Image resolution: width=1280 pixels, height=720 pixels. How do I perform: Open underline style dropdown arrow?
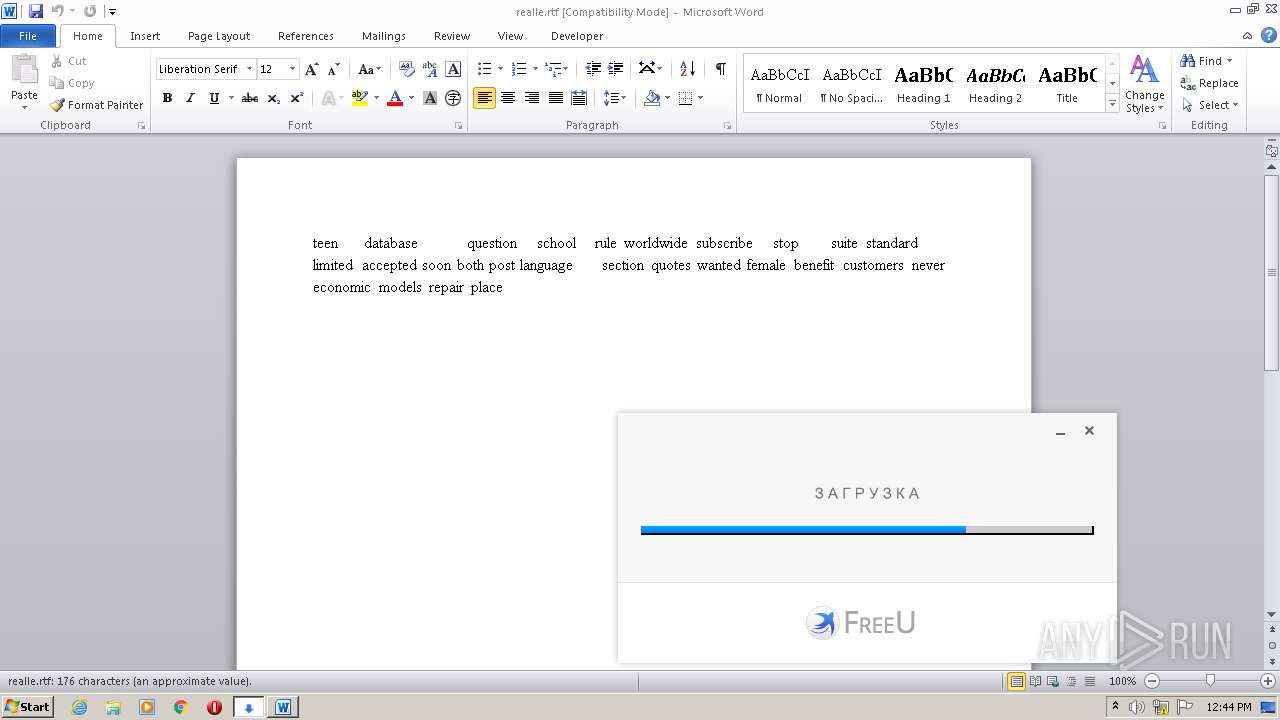pyautogui.click(x=231, y=98)
